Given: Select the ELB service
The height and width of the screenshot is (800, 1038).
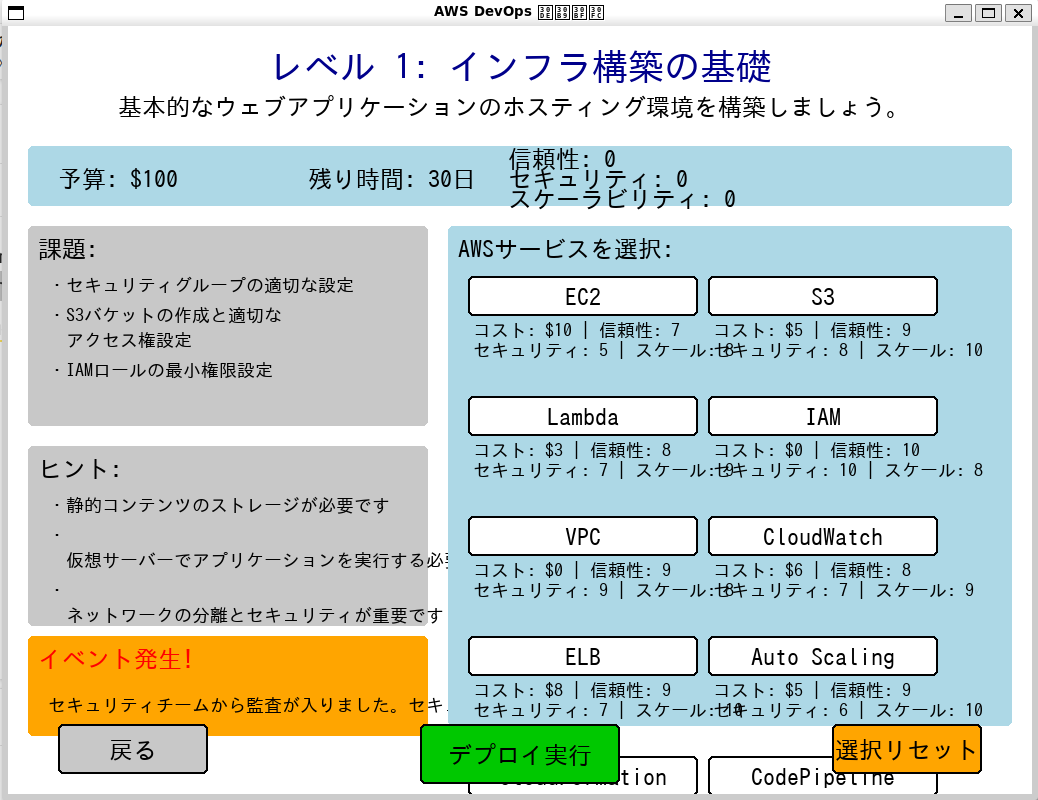Looking at the screenshot, I should [581, 656].
